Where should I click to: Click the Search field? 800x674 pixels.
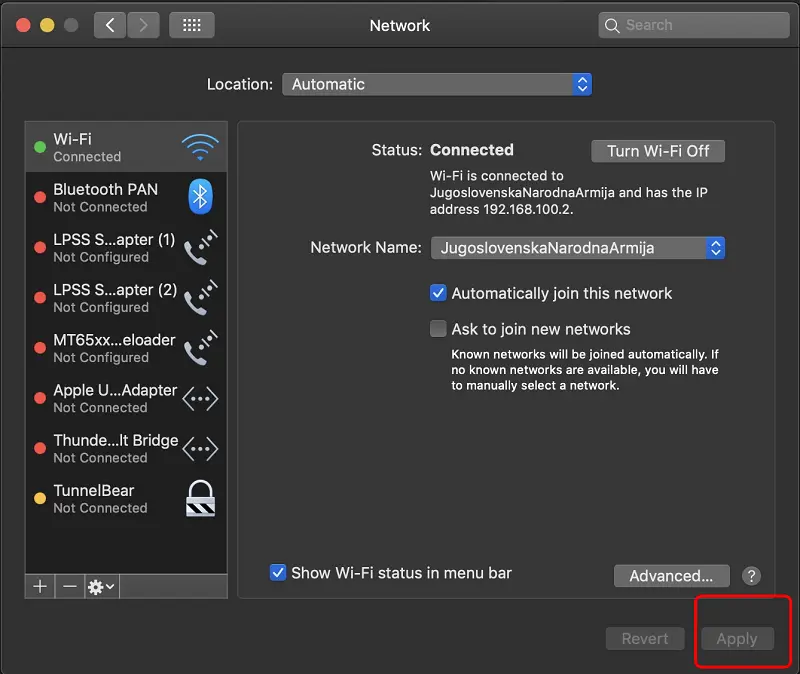pyautogui.click(x=693, y=24)
